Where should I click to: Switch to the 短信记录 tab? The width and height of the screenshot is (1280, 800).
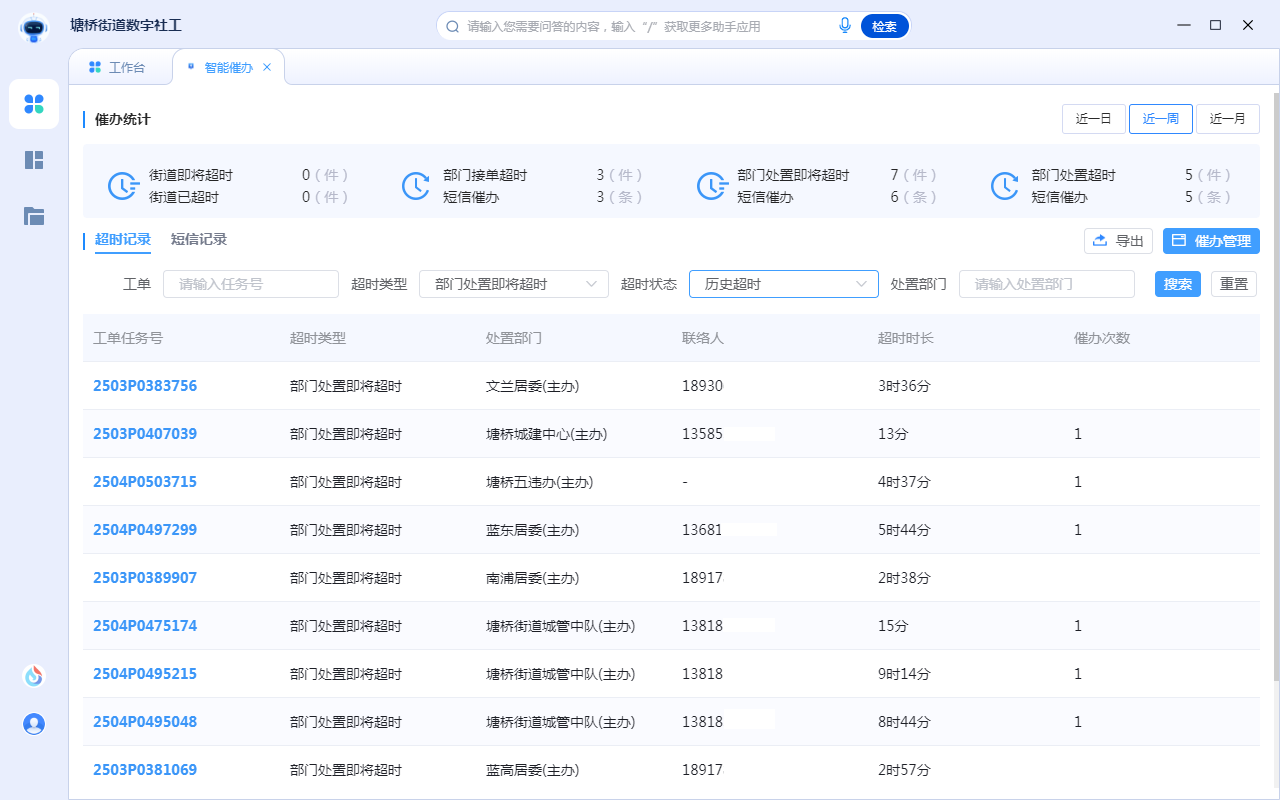tap(199, 240)
